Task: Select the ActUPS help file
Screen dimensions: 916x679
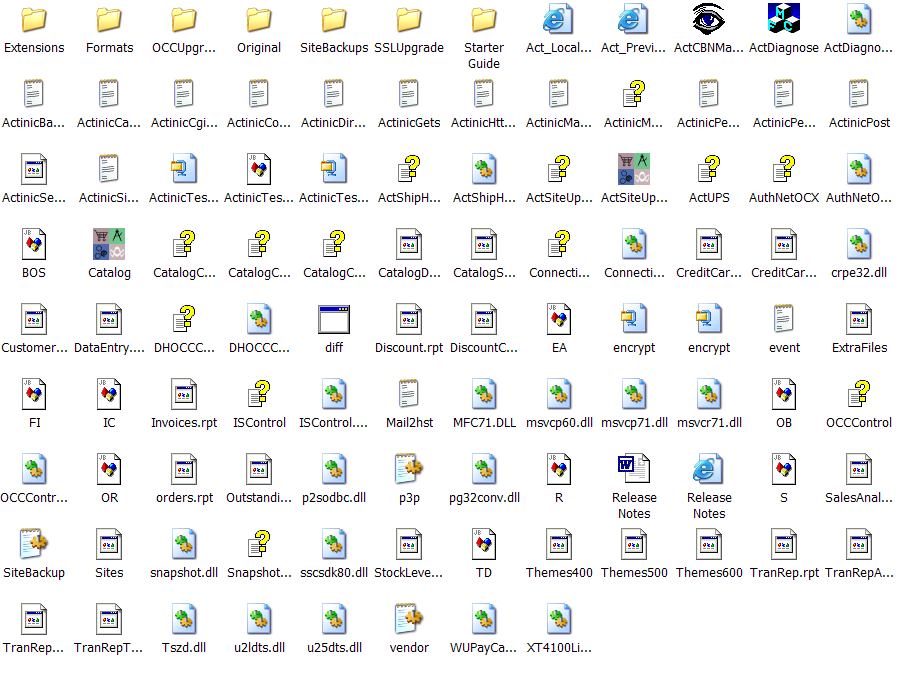Action: [x=709, y=170]
